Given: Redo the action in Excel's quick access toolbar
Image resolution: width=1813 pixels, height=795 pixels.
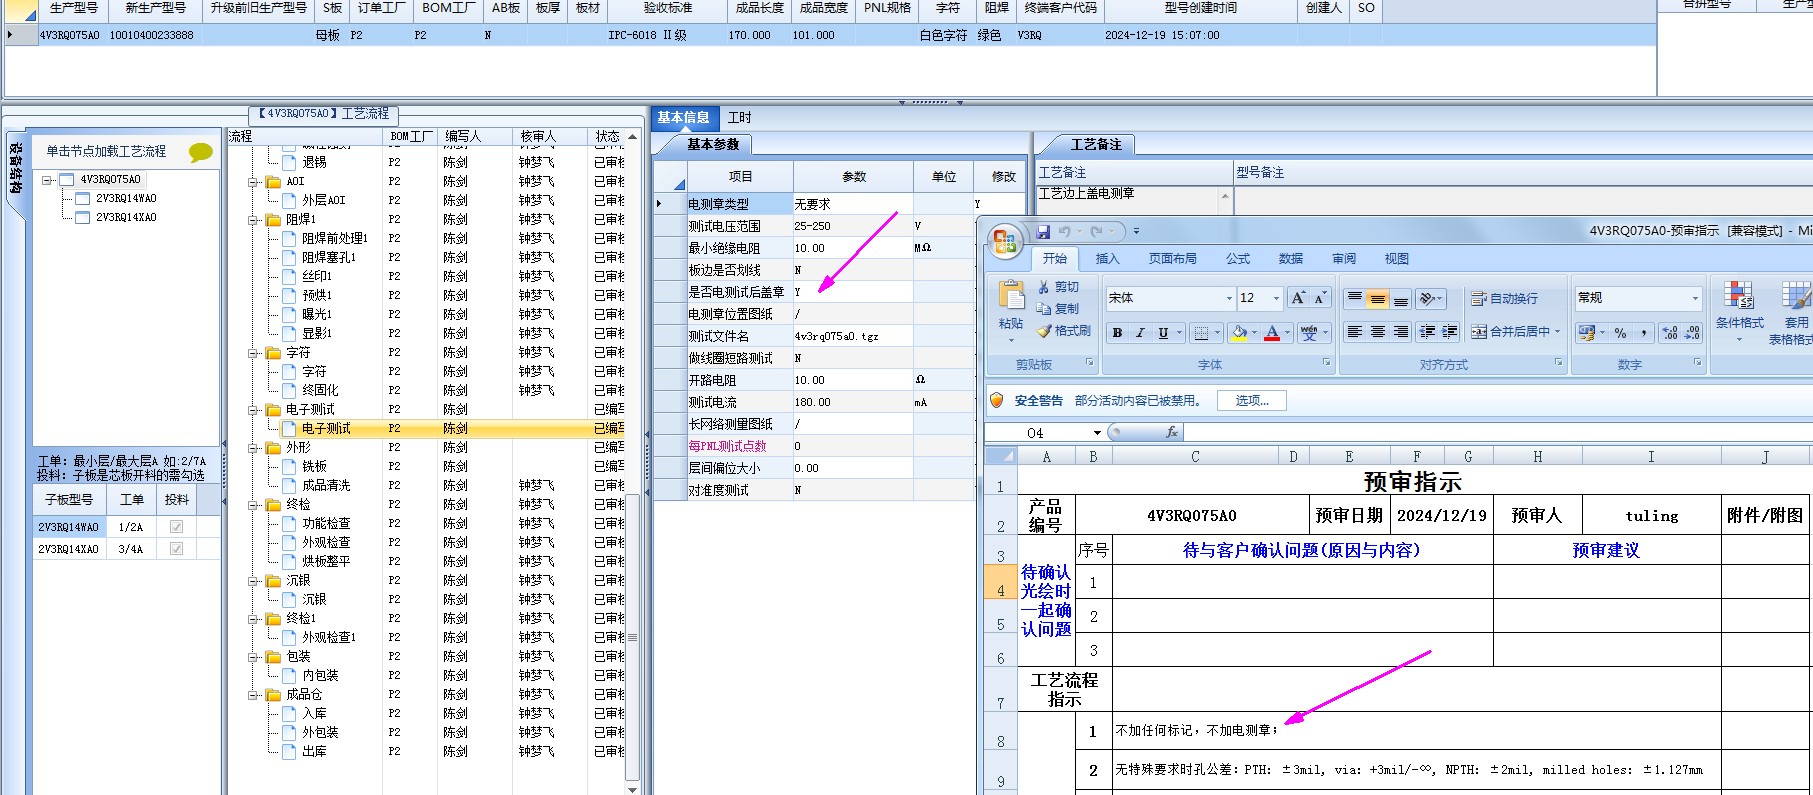Looking at the screenshot, I should coord(1096,231).
